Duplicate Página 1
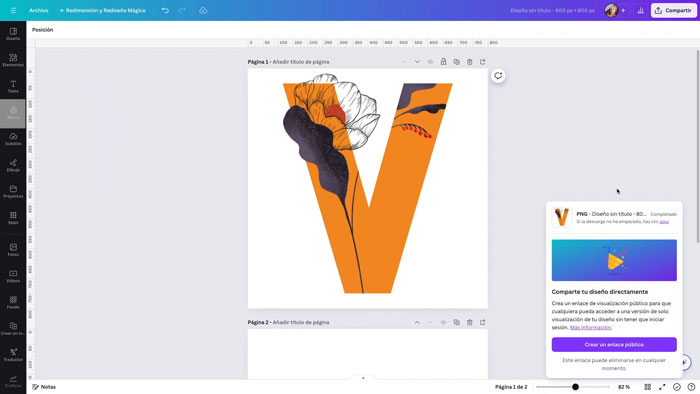Screen dimensions: 700x394 point(456,62)
